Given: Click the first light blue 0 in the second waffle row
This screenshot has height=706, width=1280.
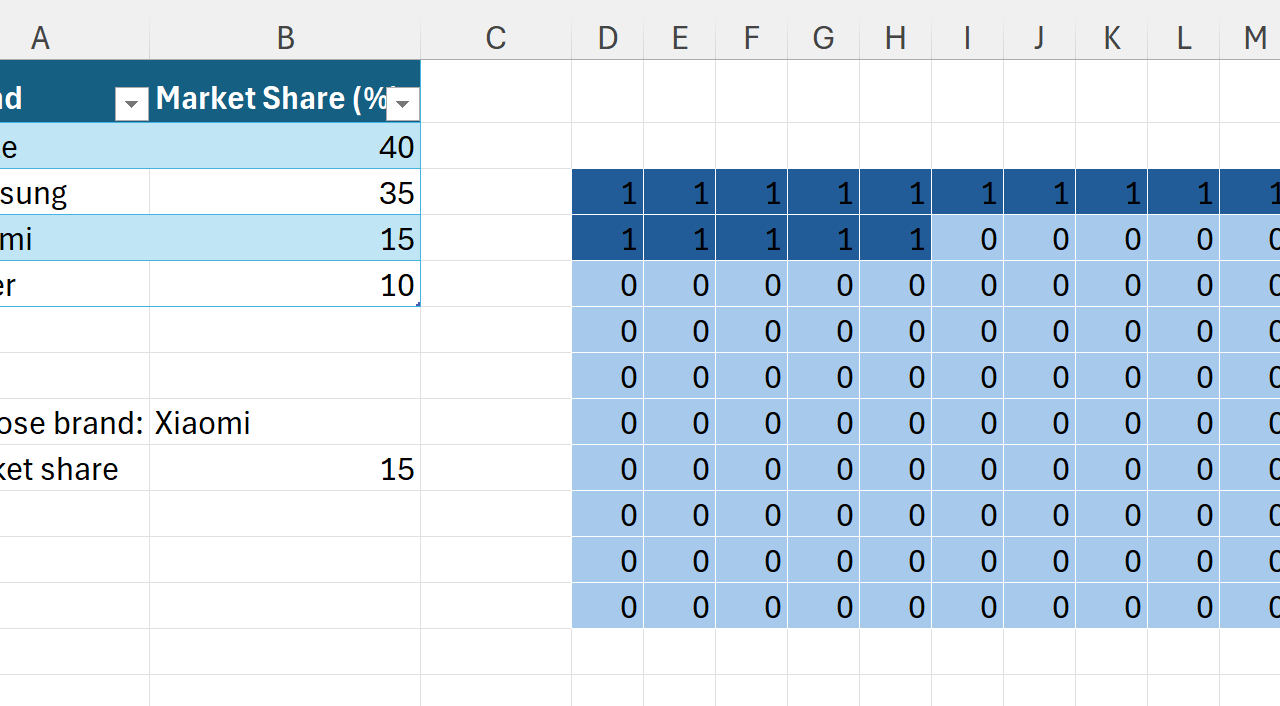Looking at the screenshot, I should tap(967, 239).
